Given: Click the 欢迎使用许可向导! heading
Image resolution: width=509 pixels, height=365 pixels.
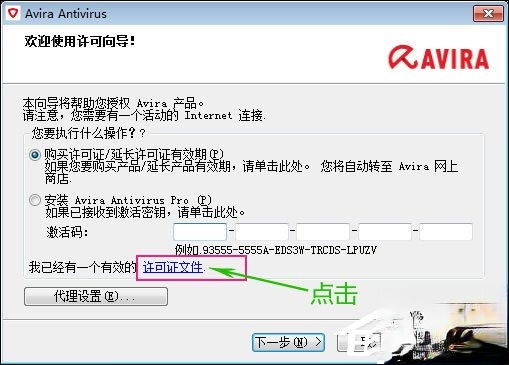Looking at the screenshot, I should pos(80,41).
